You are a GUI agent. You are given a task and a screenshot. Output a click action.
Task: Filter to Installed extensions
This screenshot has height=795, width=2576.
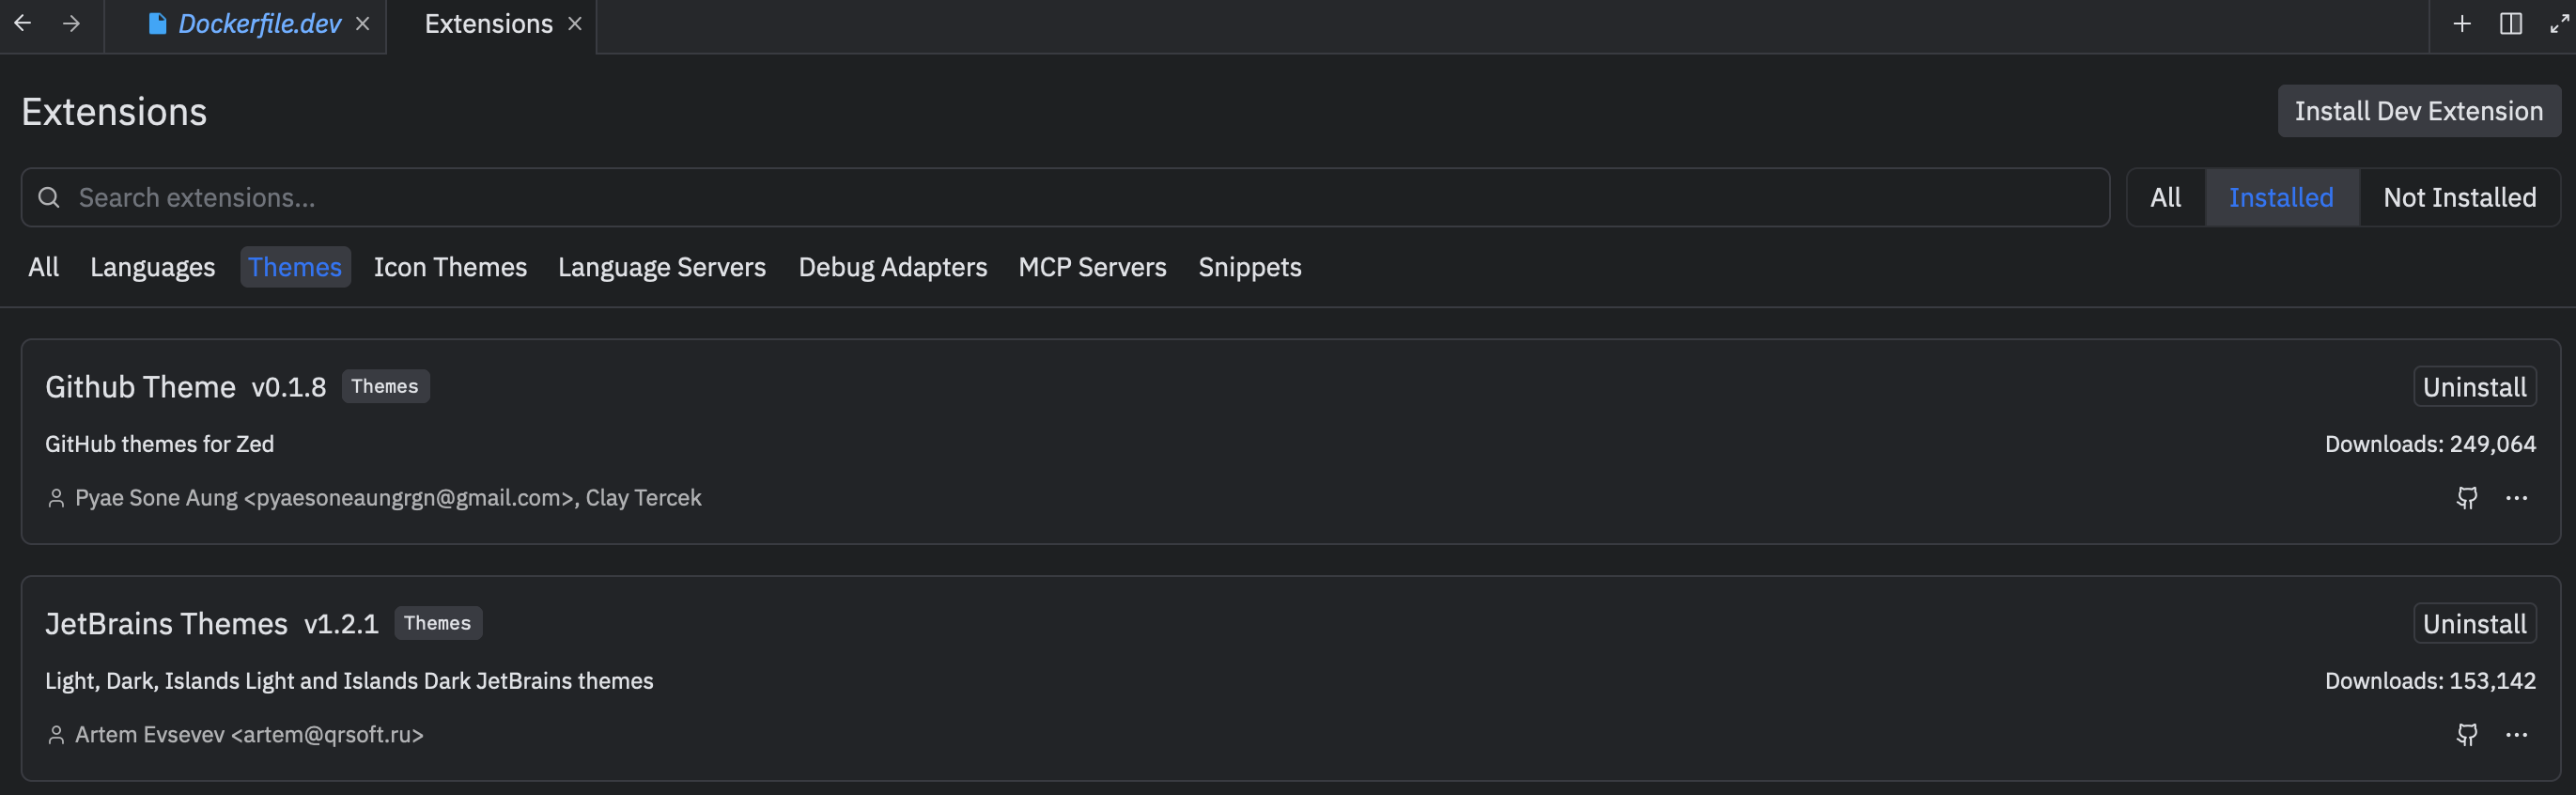click(2281, 198)
